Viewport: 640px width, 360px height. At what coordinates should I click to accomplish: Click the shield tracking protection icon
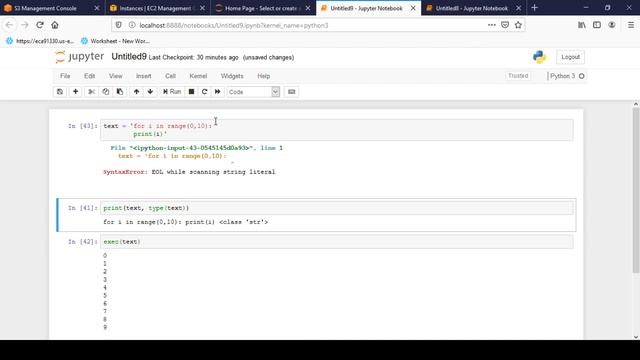click(118, 25)
